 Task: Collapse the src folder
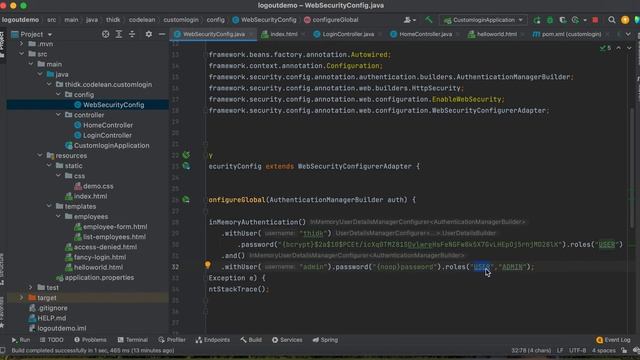coord(22,54)
